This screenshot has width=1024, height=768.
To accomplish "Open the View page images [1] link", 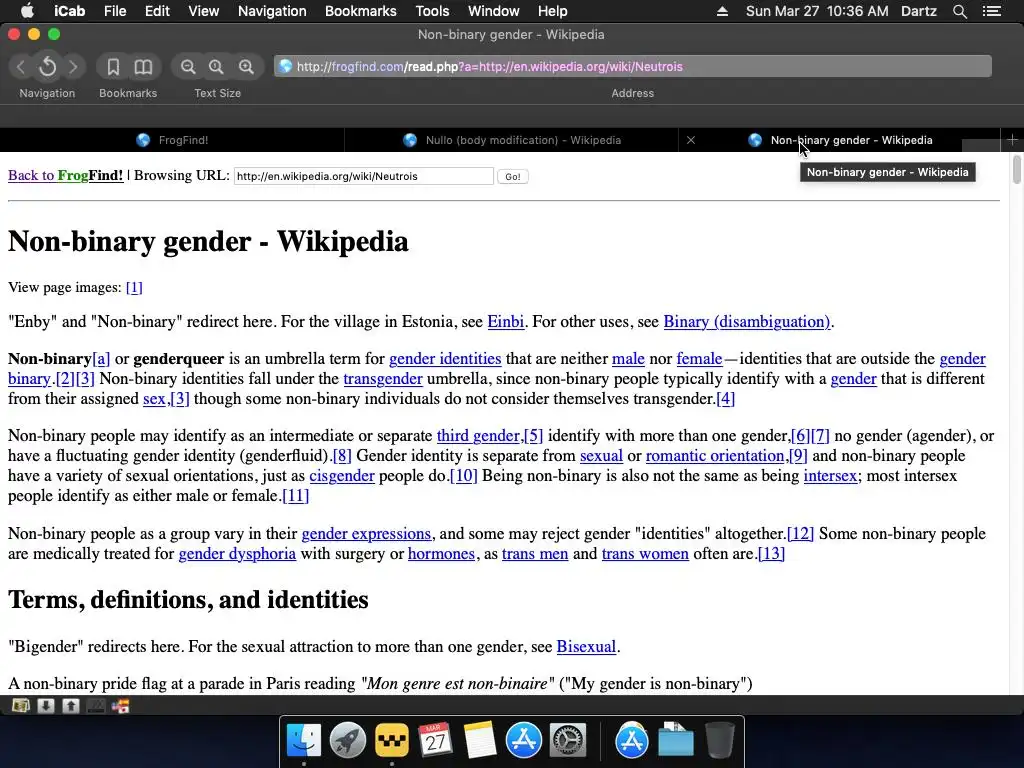I will pos(134,287).
